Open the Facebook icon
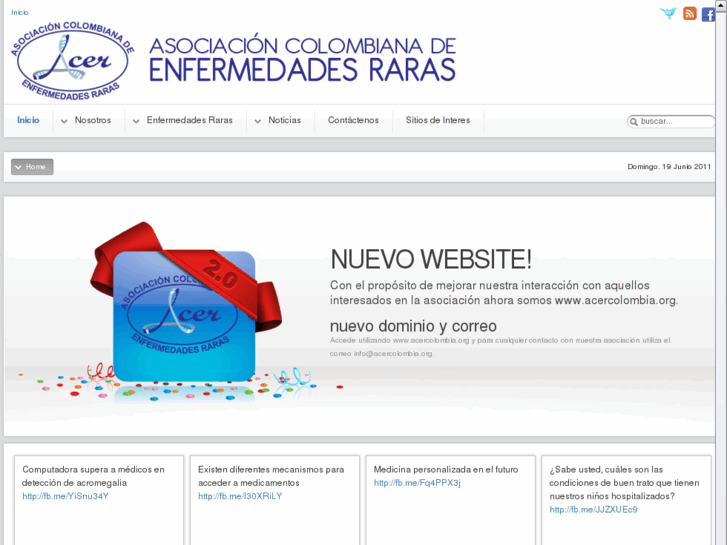This screenshot has height=545, width=727. click(x=708, y=14)
